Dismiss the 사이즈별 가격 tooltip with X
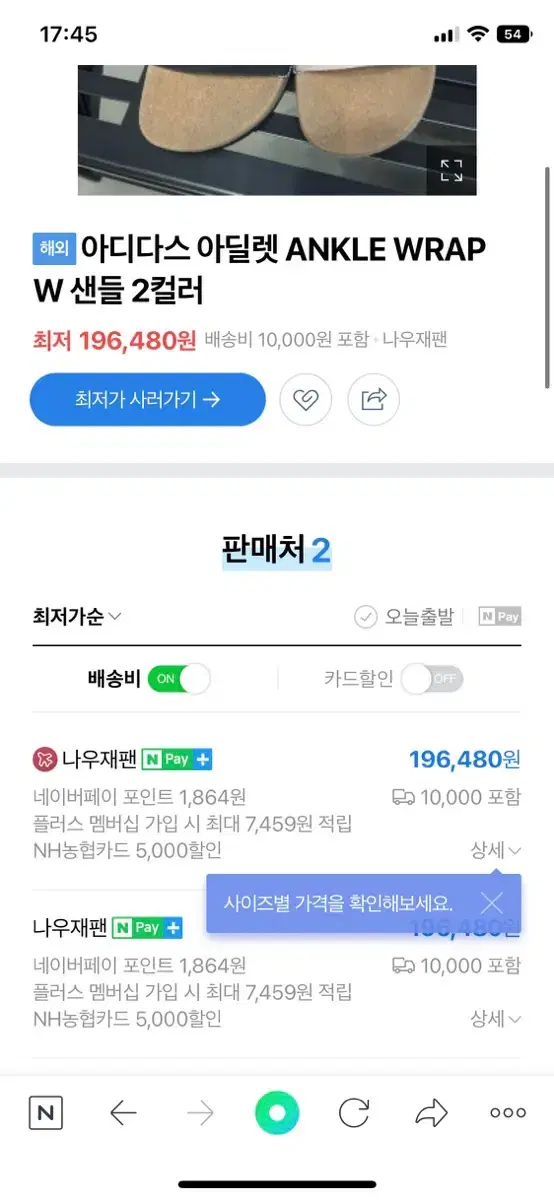 491,902
